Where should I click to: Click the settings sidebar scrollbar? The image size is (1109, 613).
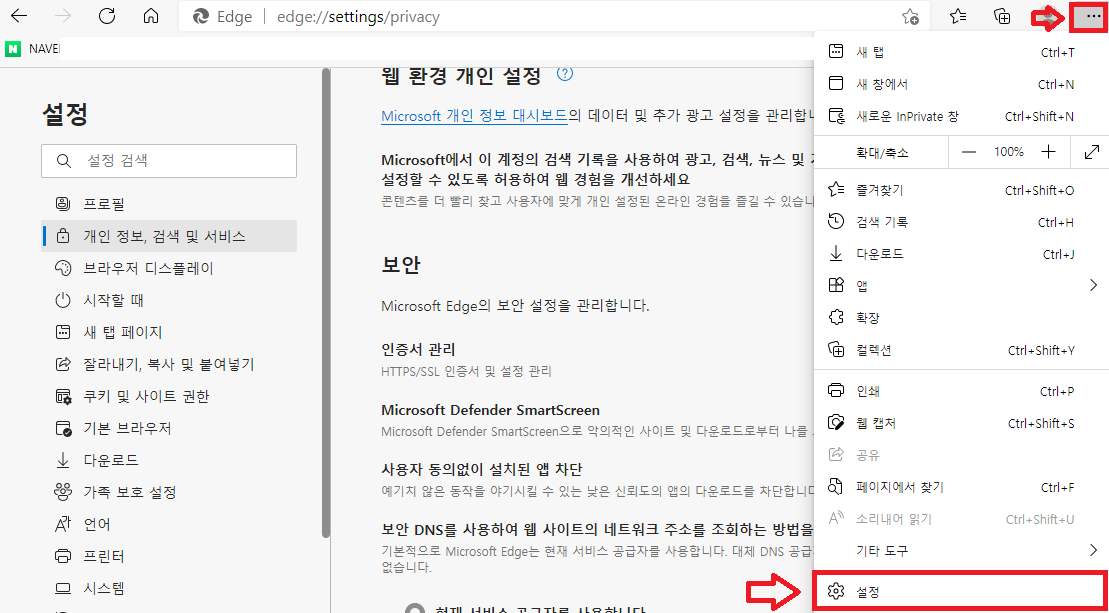coord(325,302)
